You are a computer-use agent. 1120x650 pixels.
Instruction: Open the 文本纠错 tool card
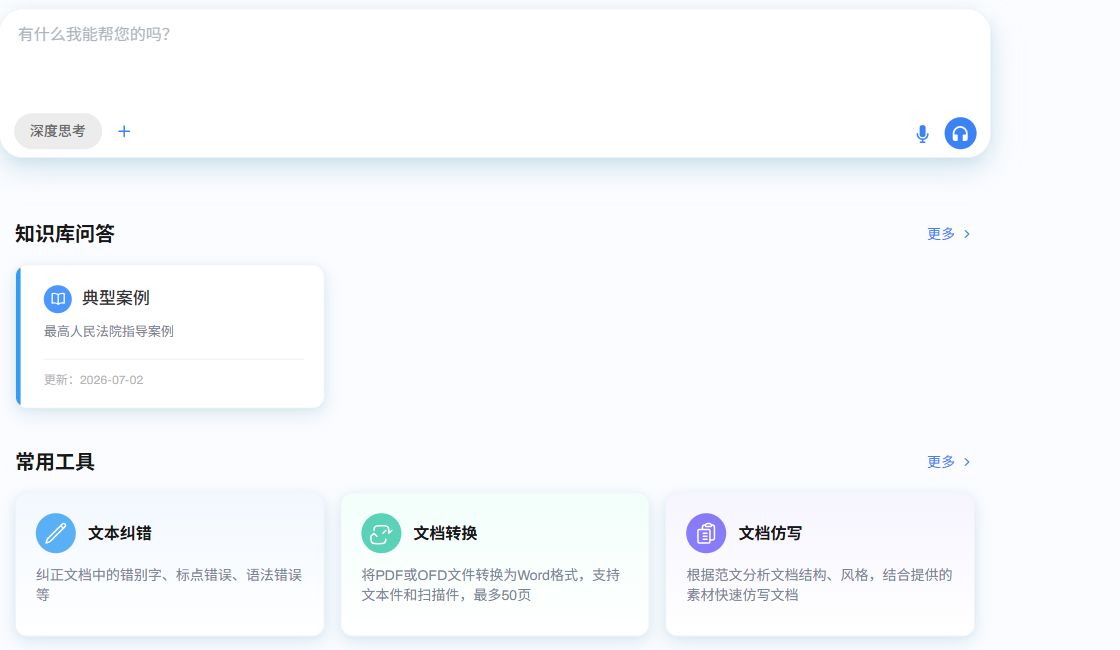click(170, 564)
